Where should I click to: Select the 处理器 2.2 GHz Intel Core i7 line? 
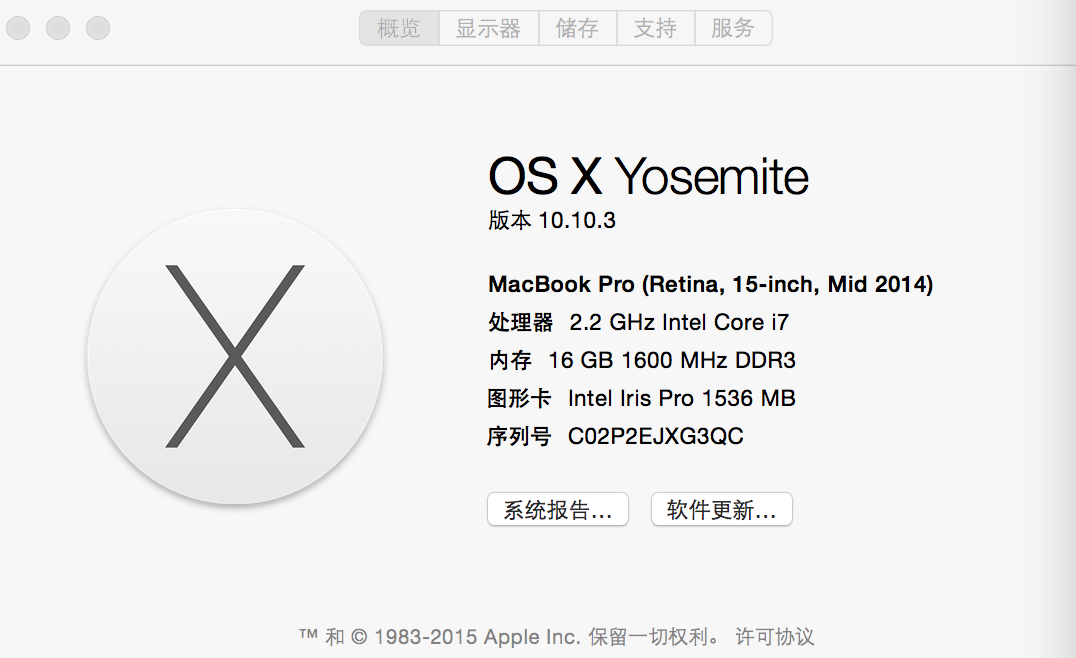point(639,323)
